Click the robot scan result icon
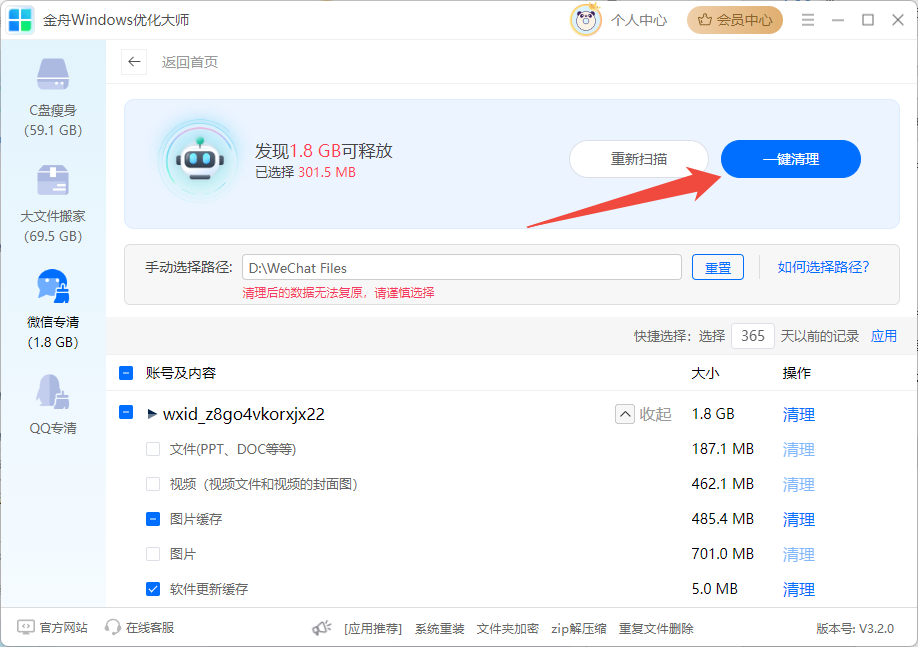 coord(200,159)
